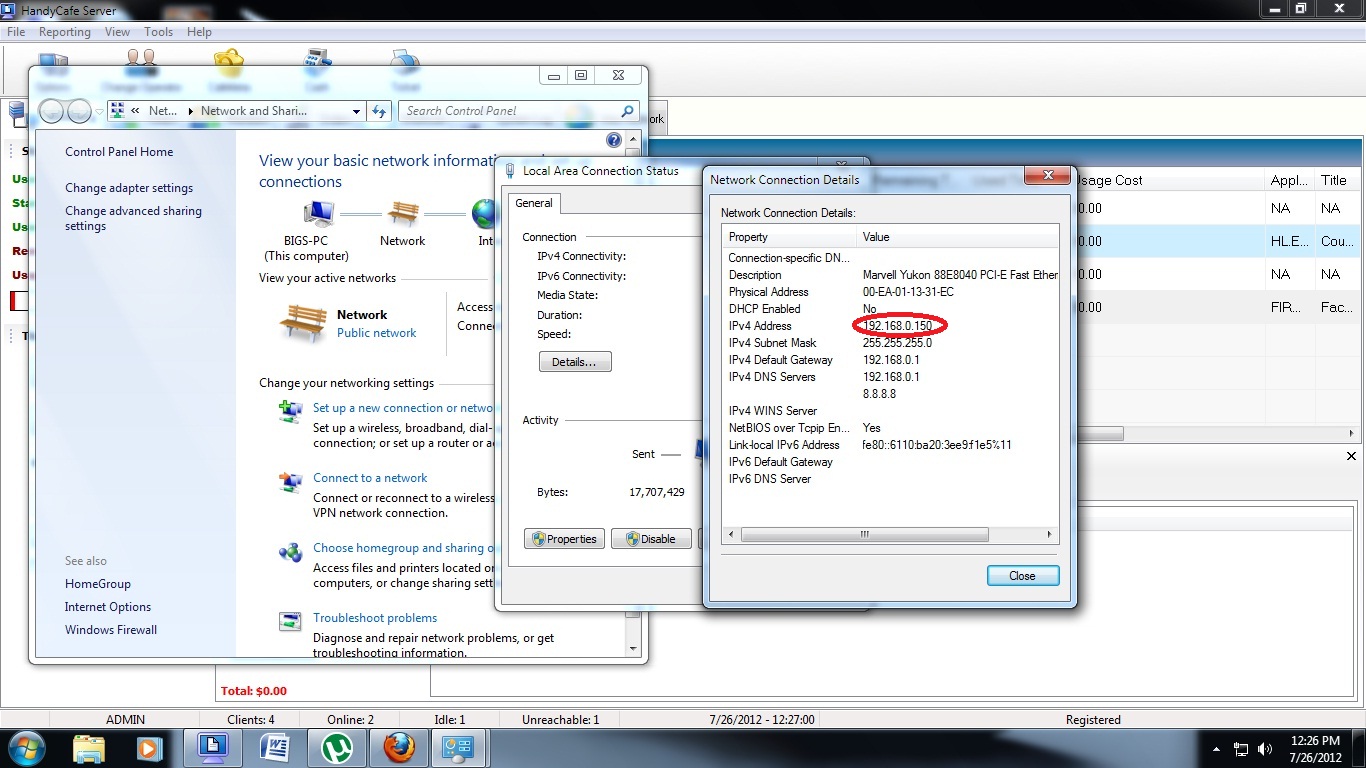1366x768 pixels.
Task: Click the details list horizontal scrollbar thumb
Action: 865,535
